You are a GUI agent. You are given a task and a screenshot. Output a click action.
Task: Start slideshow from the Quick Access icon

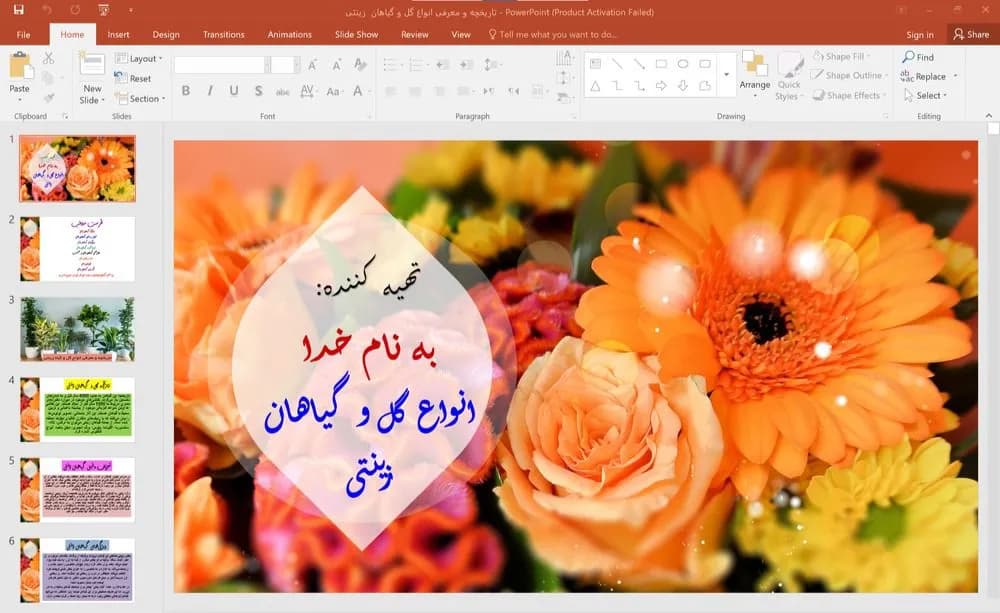pos(103,10)
